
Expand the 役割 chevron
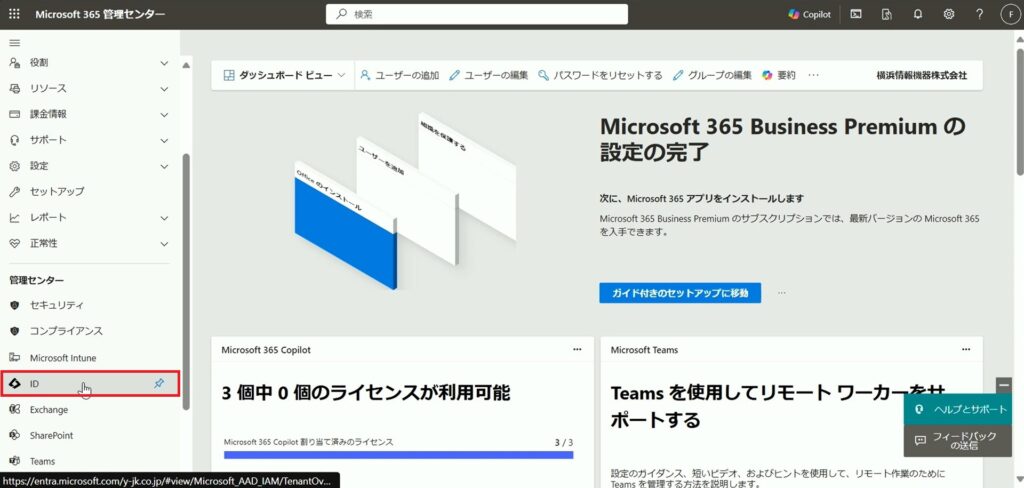coord(165,63)
